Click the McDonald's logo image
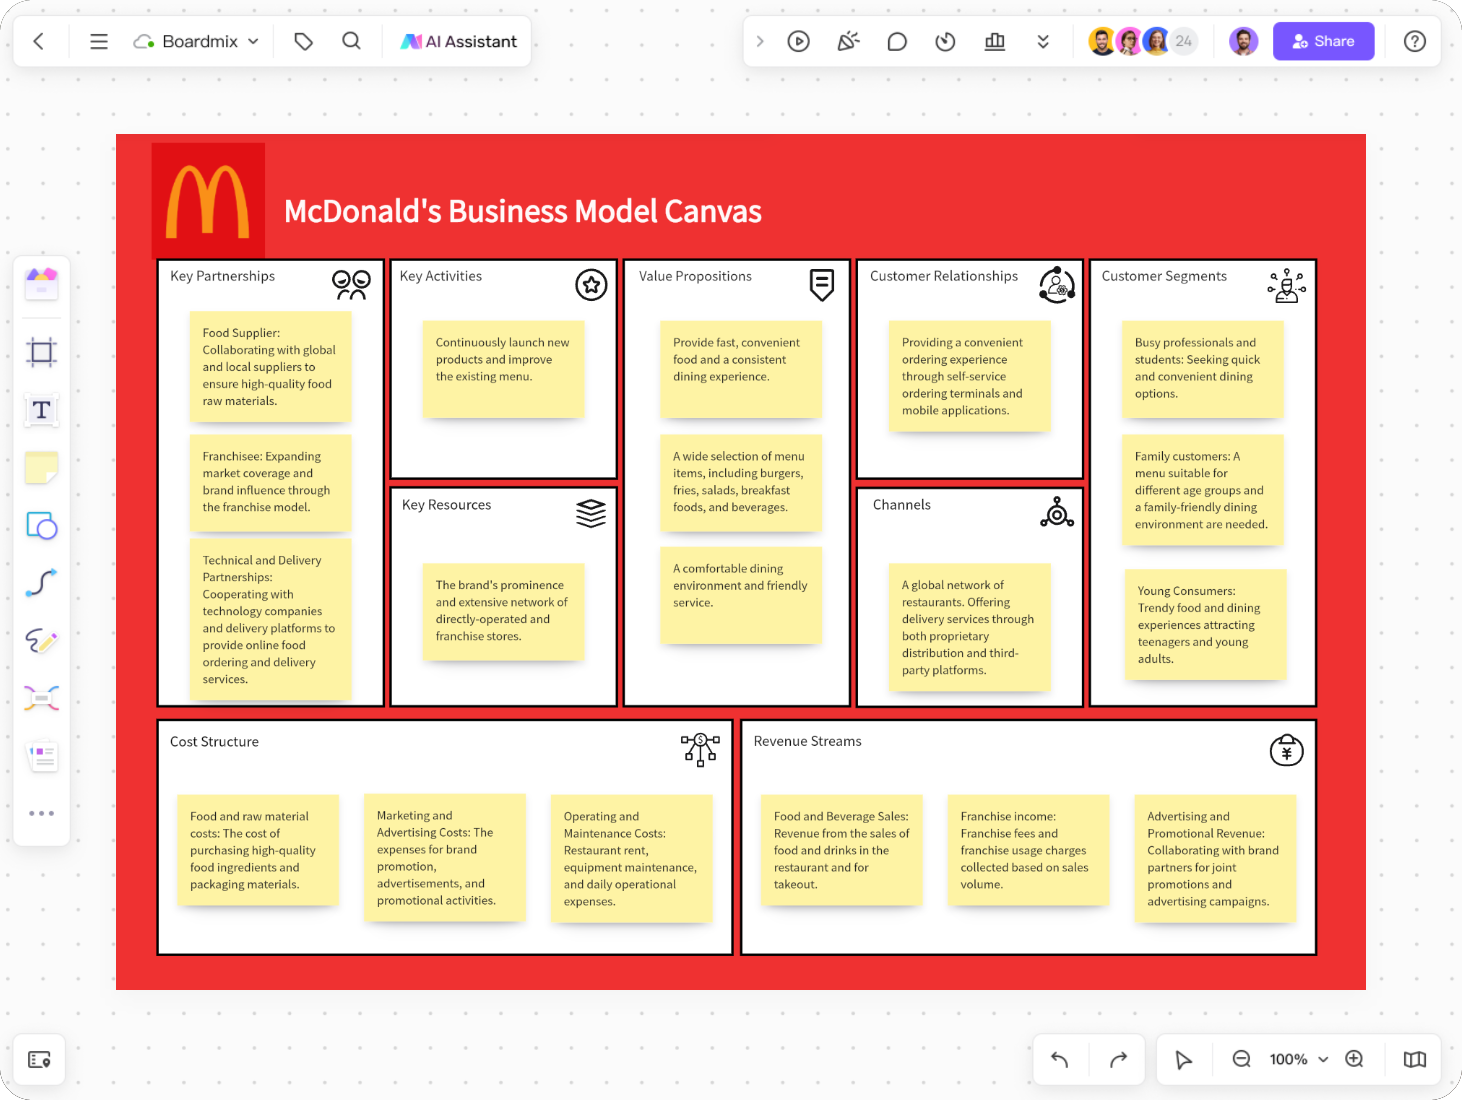Screen dimensions: 1462x1100 pos(208,201)
